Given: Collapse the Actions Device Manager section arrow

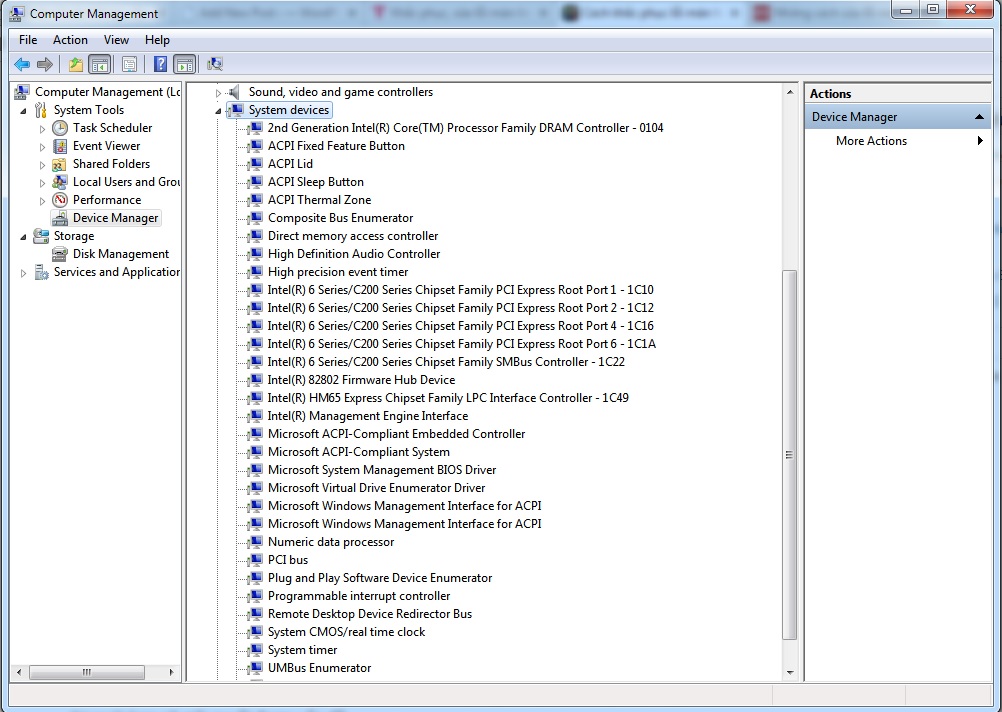Looking at the screenshot, I should 980,117.
